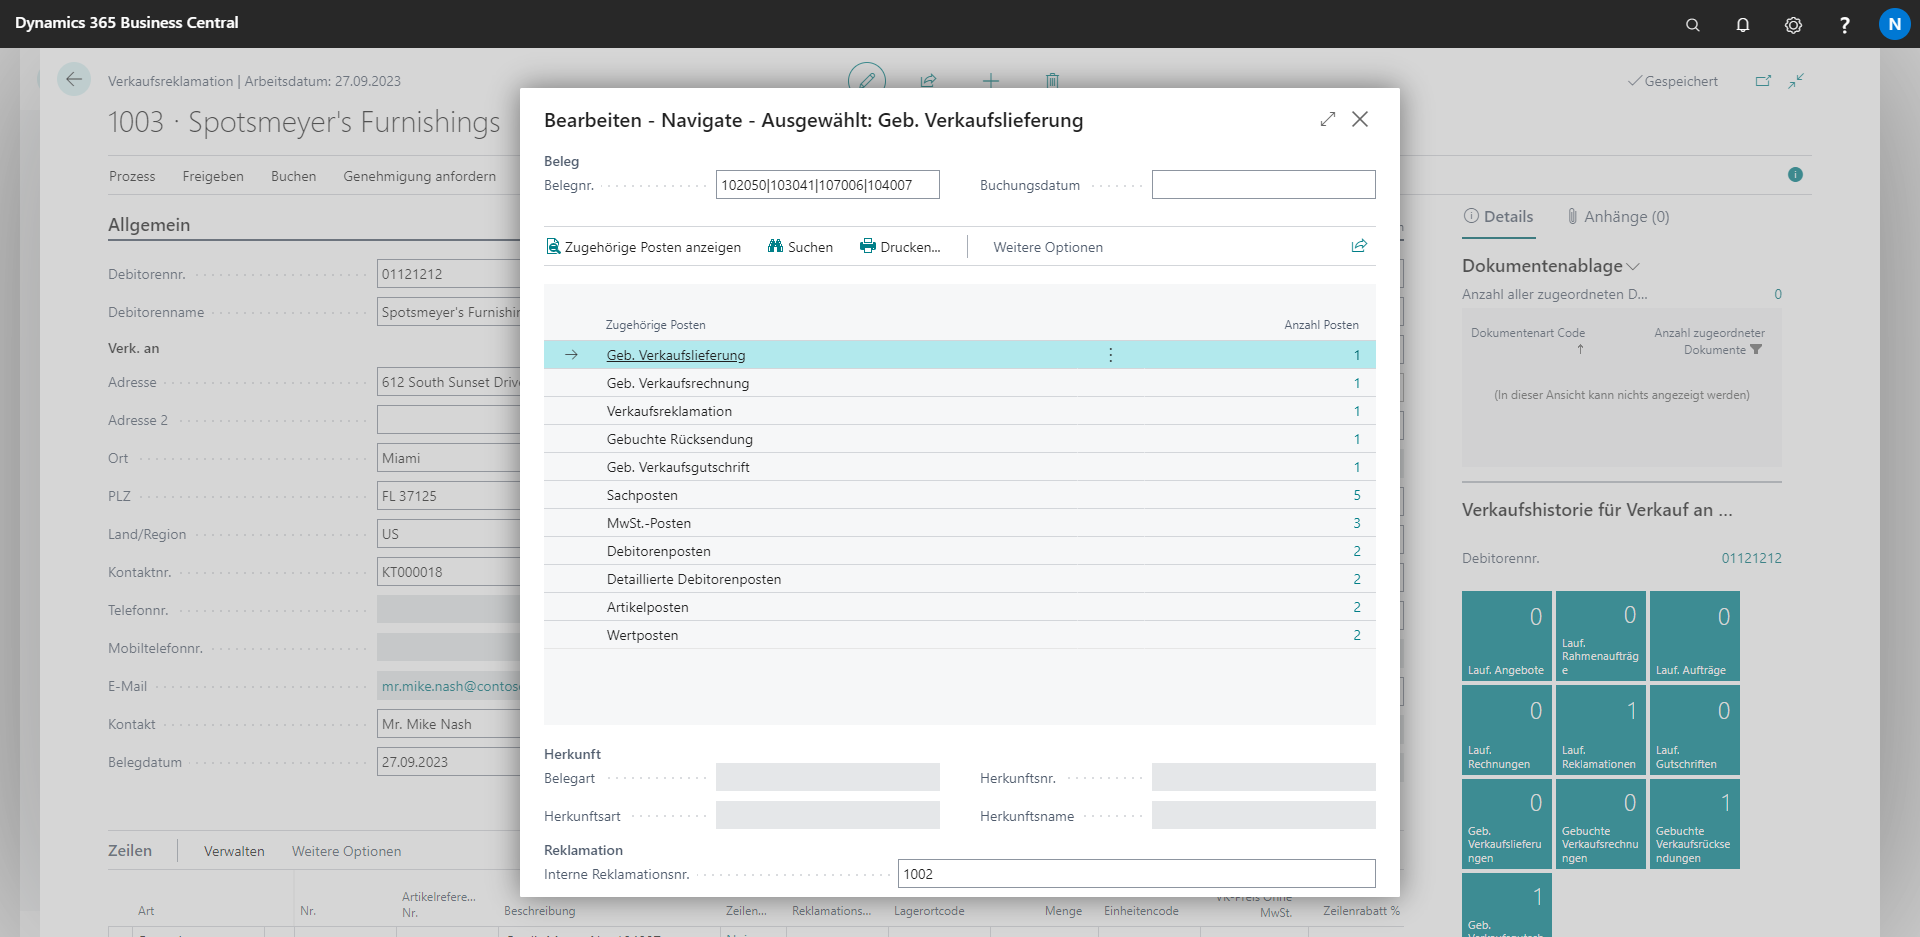Open Lauf. Reklamationen tile

click(x=1601, y=730)
